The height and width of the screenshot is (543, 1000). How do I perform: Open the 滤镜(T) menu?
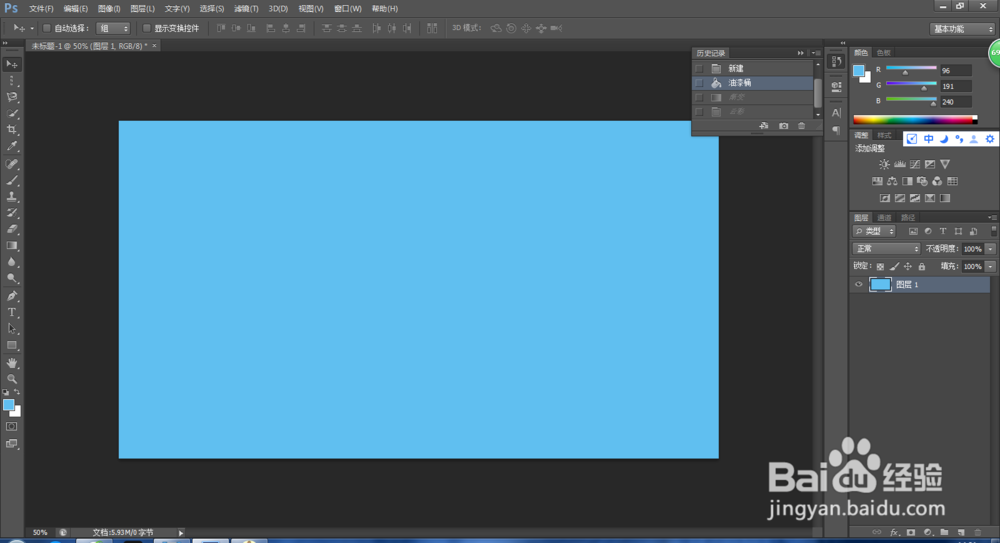click(246, 9)
